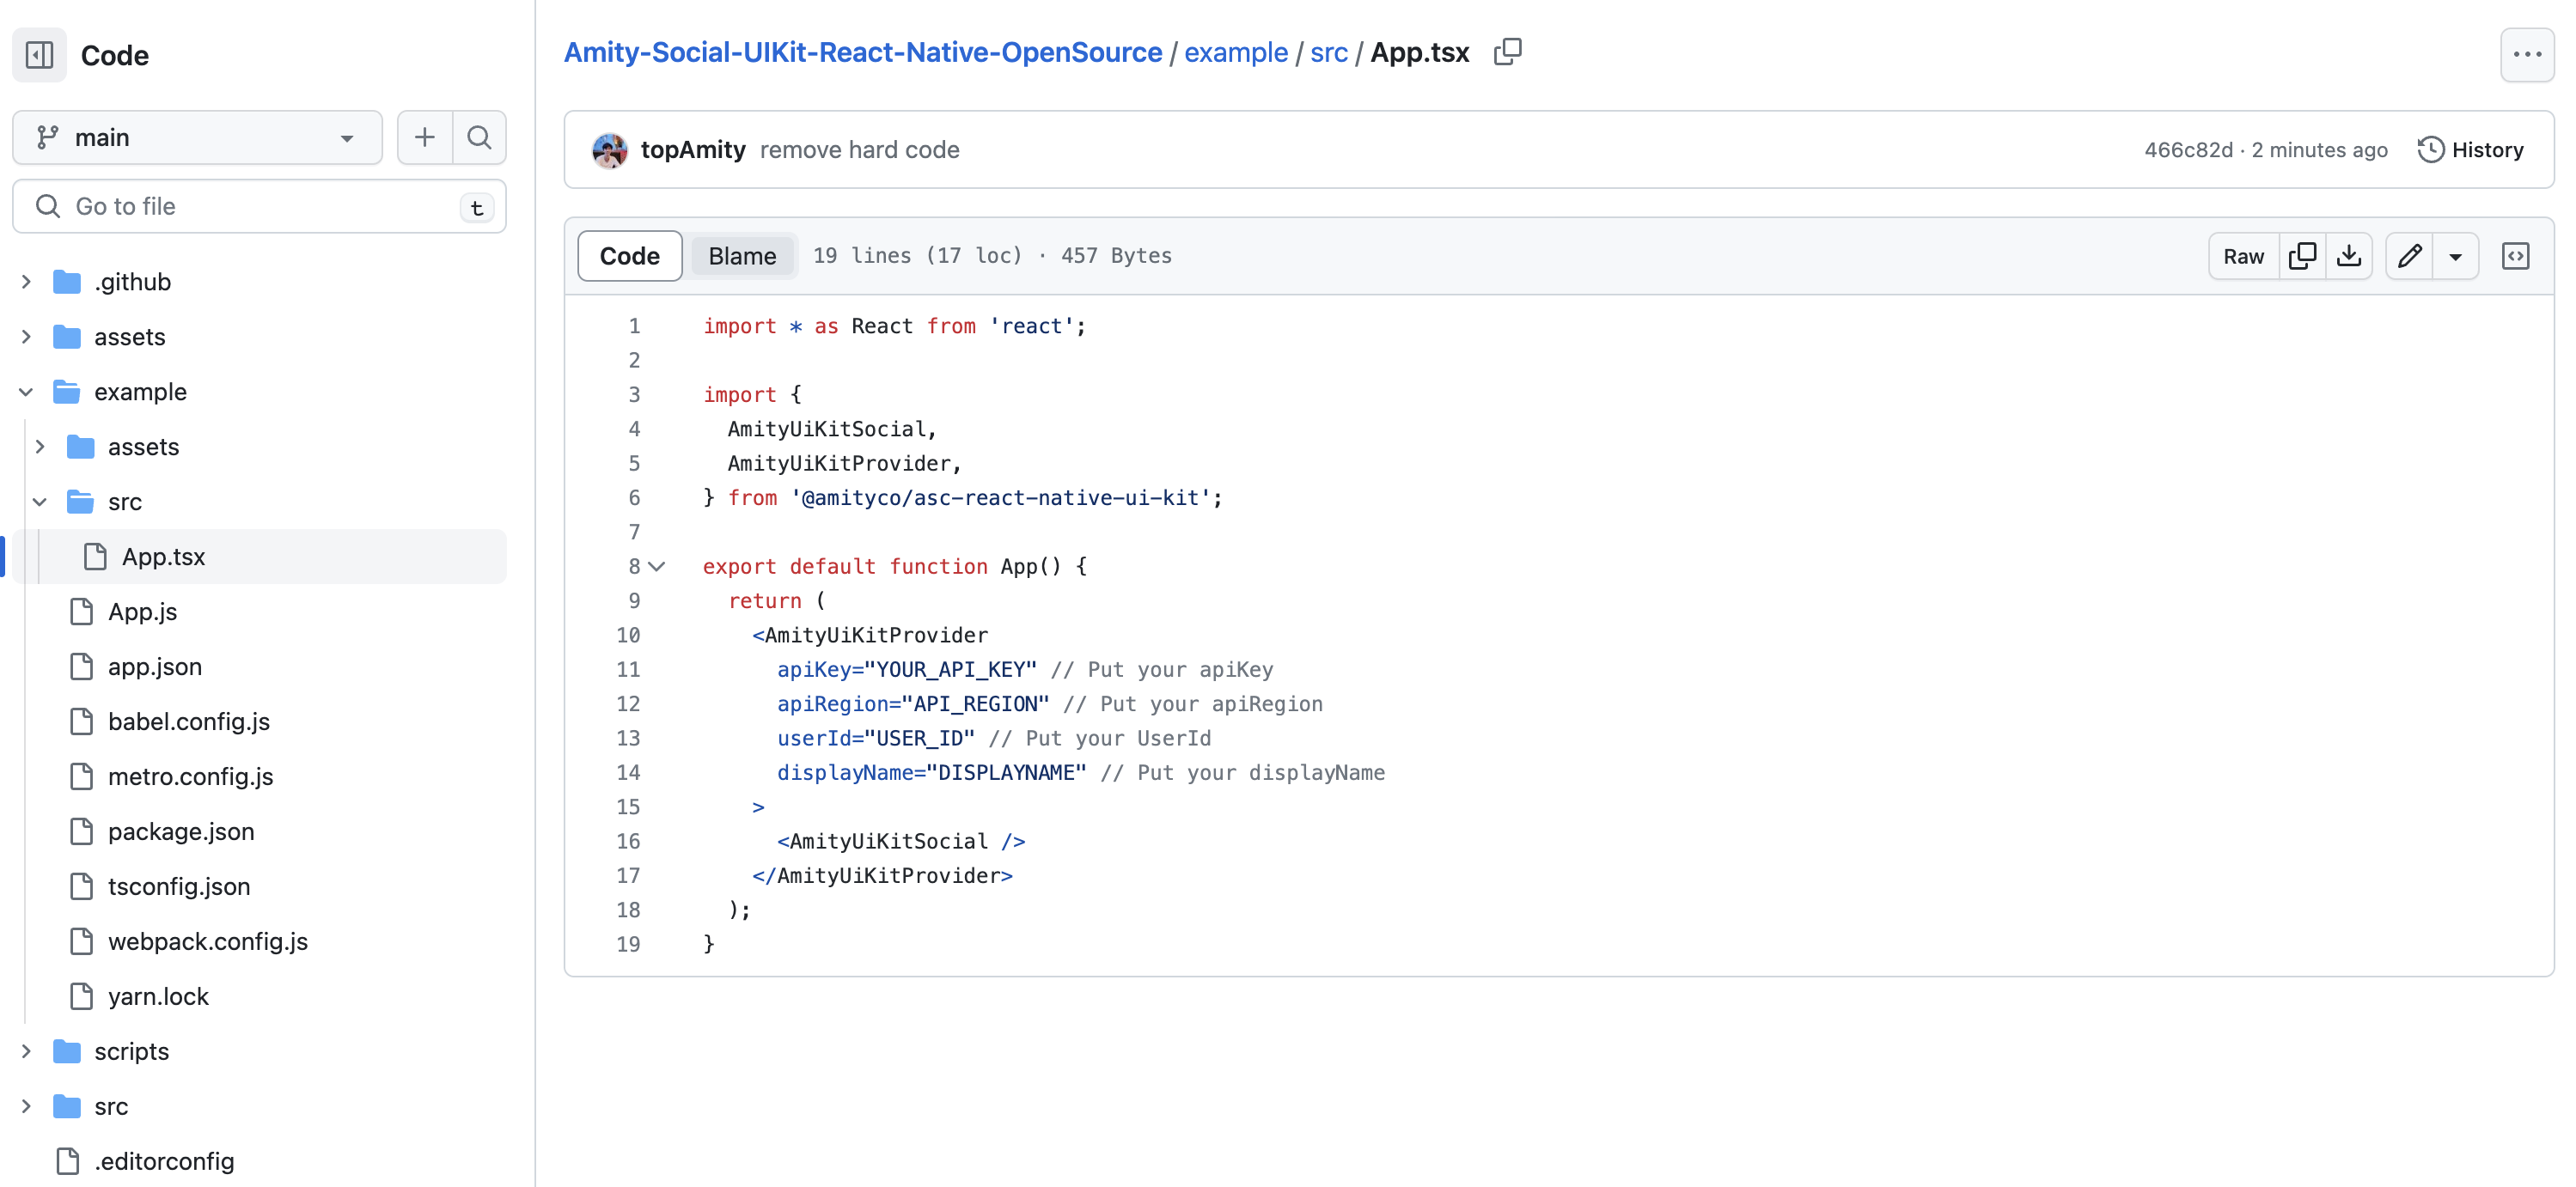Open the main branch dropdown
This screenshot has width=2576, height=1187.
(x=197, y=137)
